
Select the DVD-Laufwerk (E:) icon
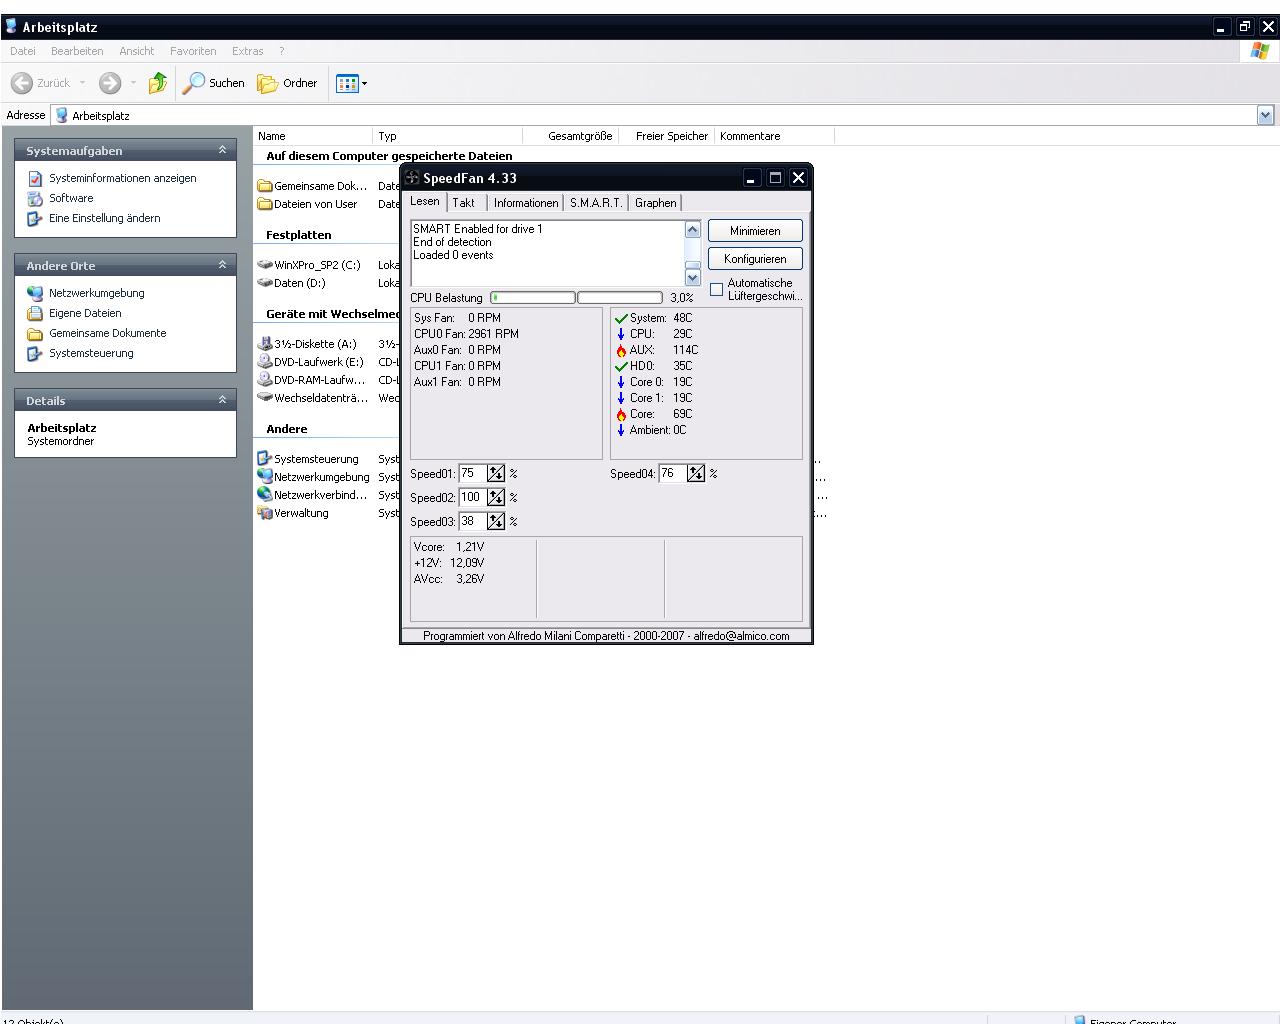(x=265, y=362)
